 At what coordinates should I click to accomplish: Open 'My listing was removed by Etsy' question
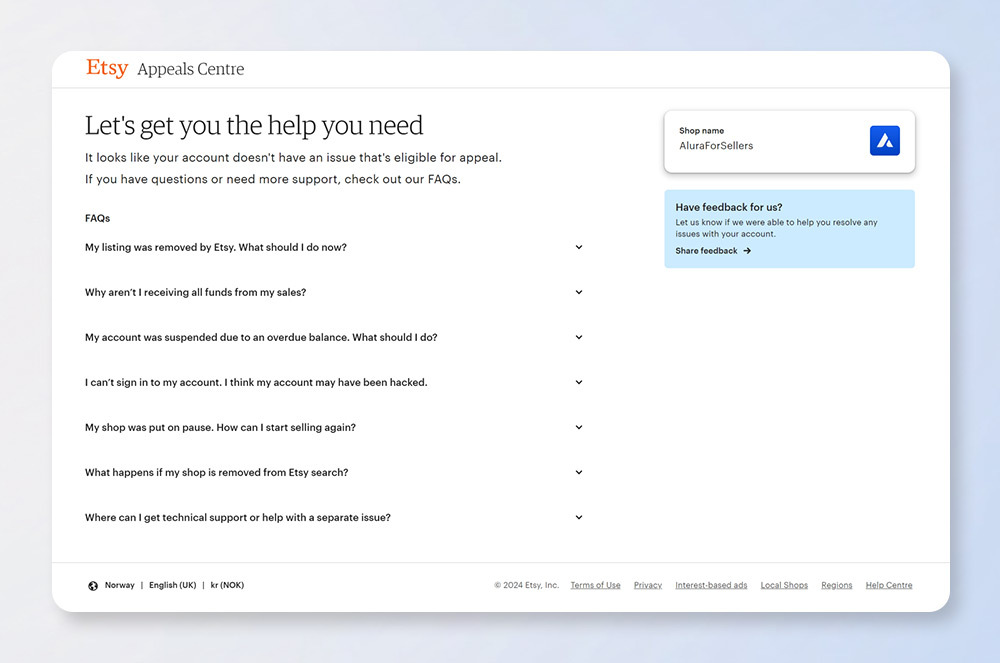(x=216, y=247)
